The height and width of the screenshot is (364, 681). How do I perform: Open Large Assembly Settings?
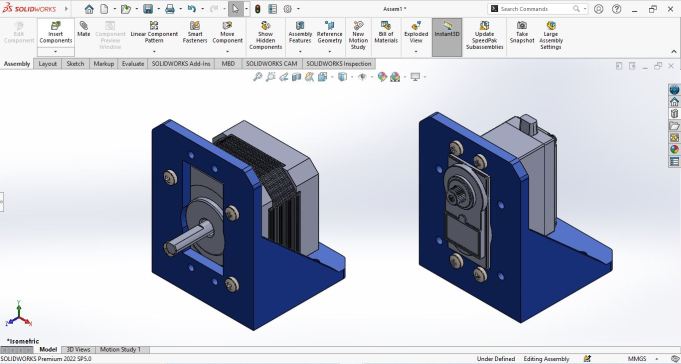tap(551, 35)
